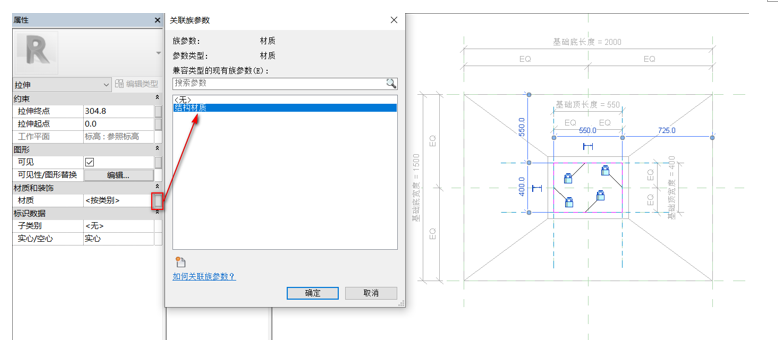This screenshot has width=778, height=362.
Task: Click the dimension symbol below the 550.0 dimension
Action: point(588,146)
